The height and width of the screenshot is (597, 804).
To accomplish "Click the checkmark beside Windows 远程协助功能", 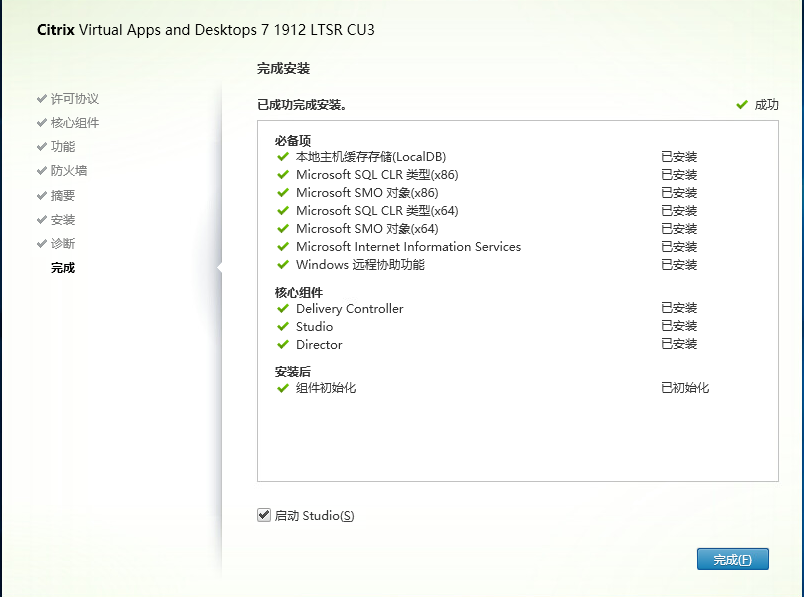I will [283, 265].
